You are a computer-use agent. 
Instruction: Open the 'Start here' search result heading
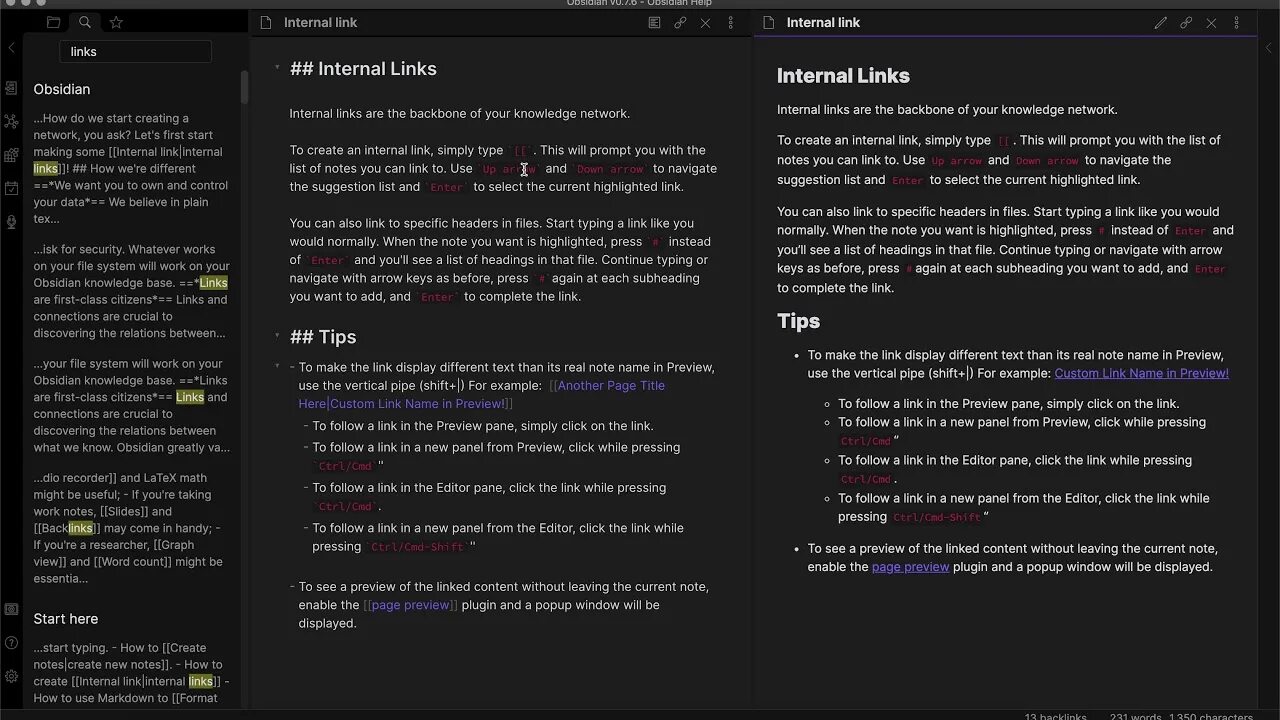coord(66,619)
